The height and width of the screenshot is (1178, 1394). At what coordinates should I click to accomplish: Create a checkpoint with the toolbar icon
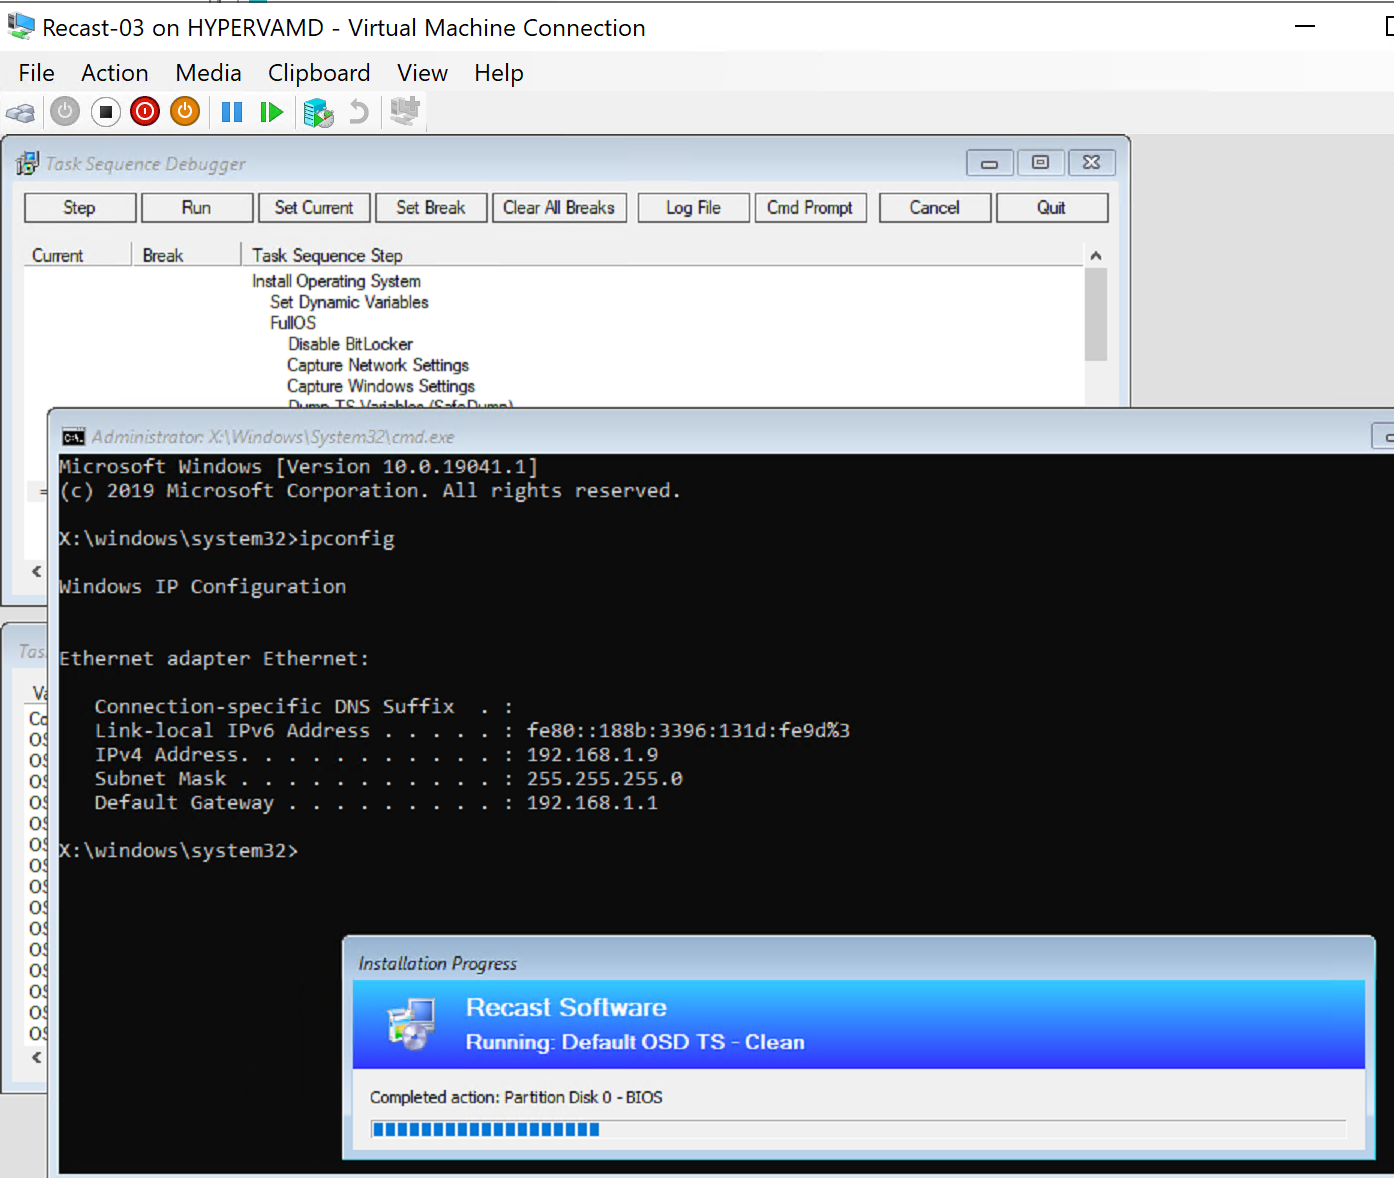[x=318, y=112]
